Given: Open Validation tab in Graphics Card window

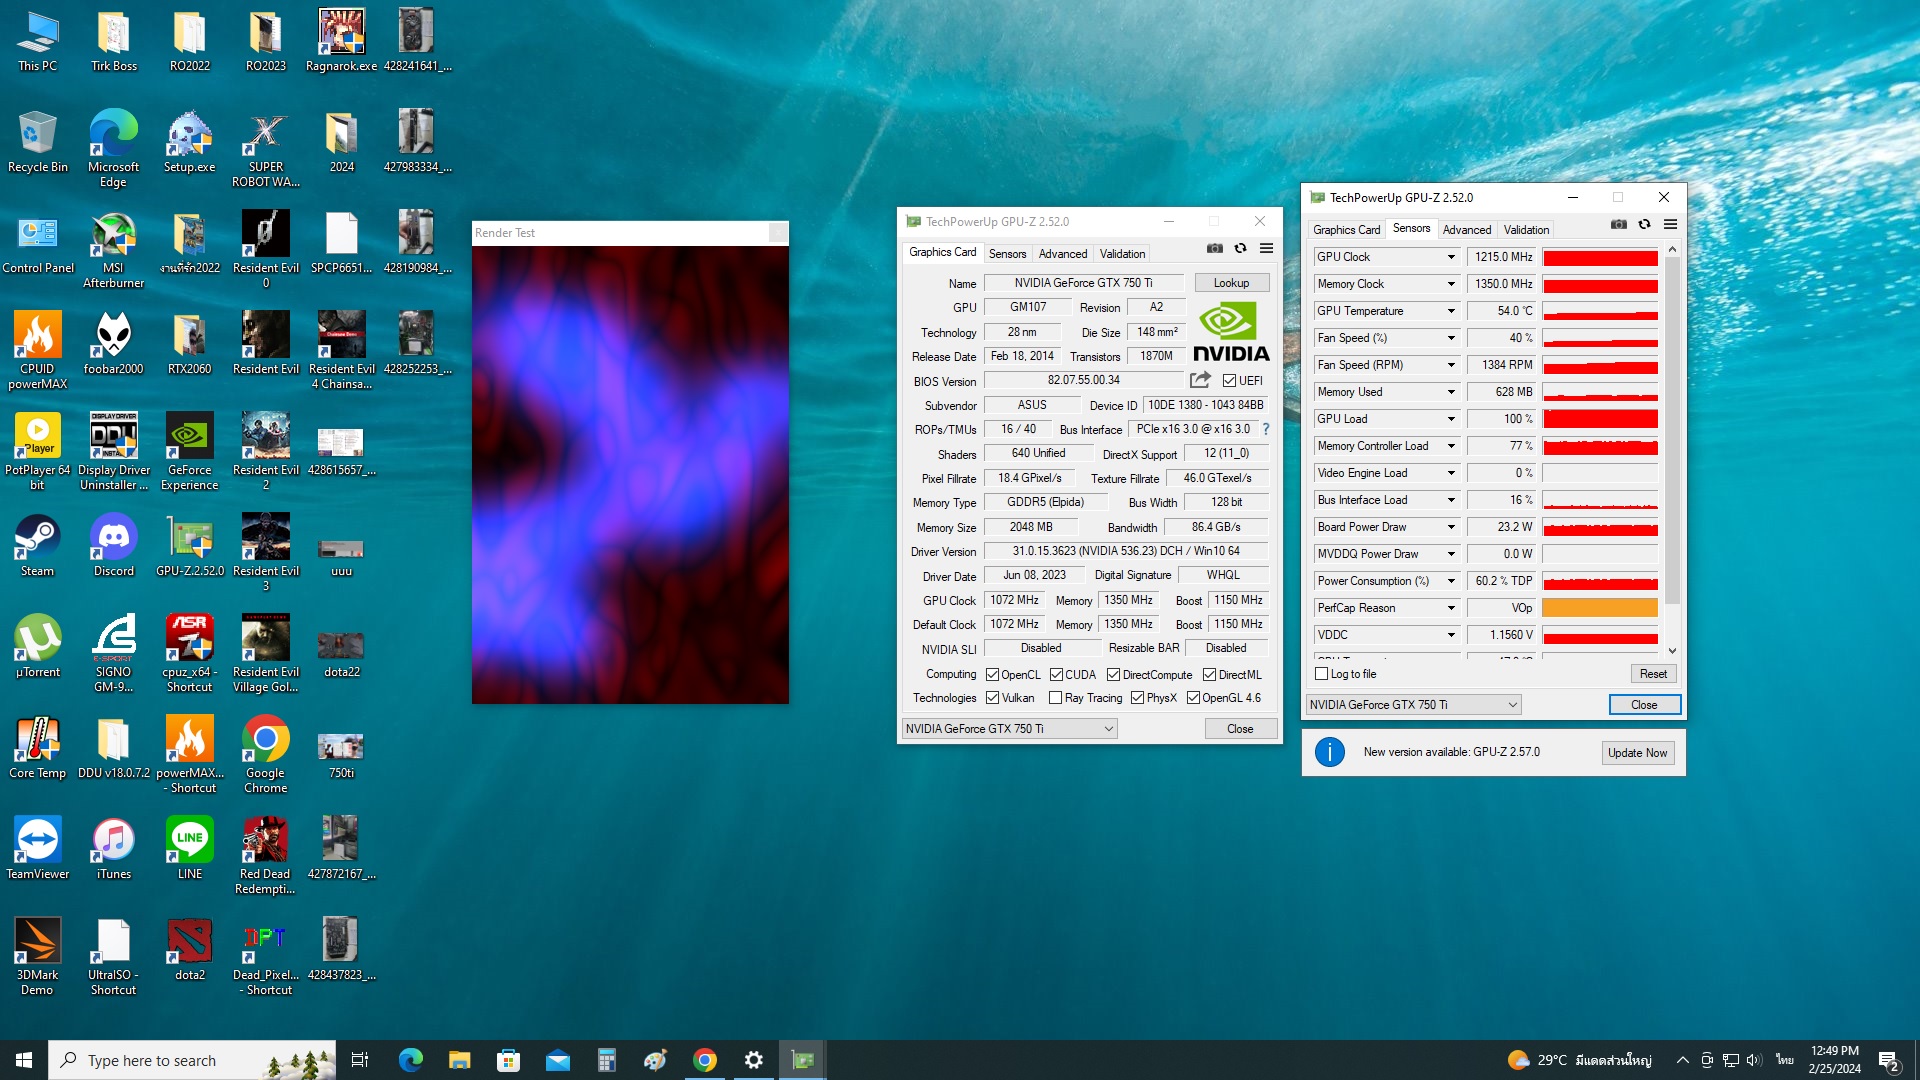Looking at the screenshot, I should pyautogui.click(x=1122, y=254).
